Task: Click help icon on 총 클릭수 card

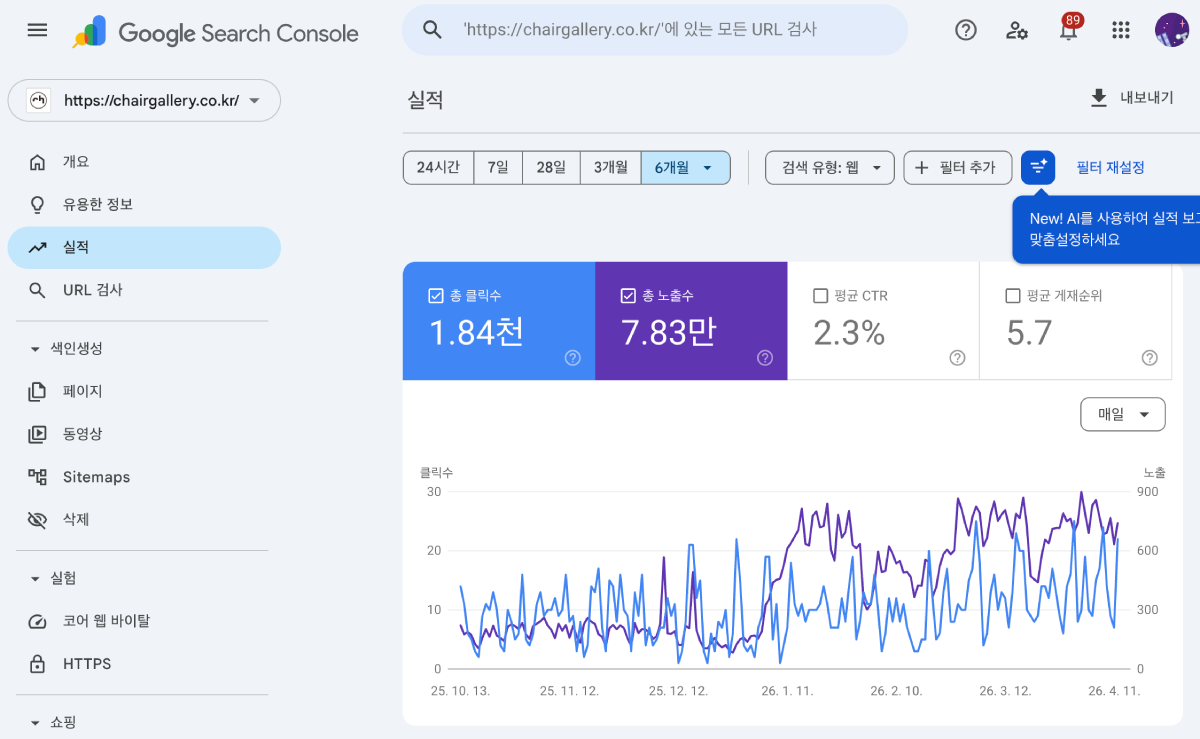Action: pos(572,358)
